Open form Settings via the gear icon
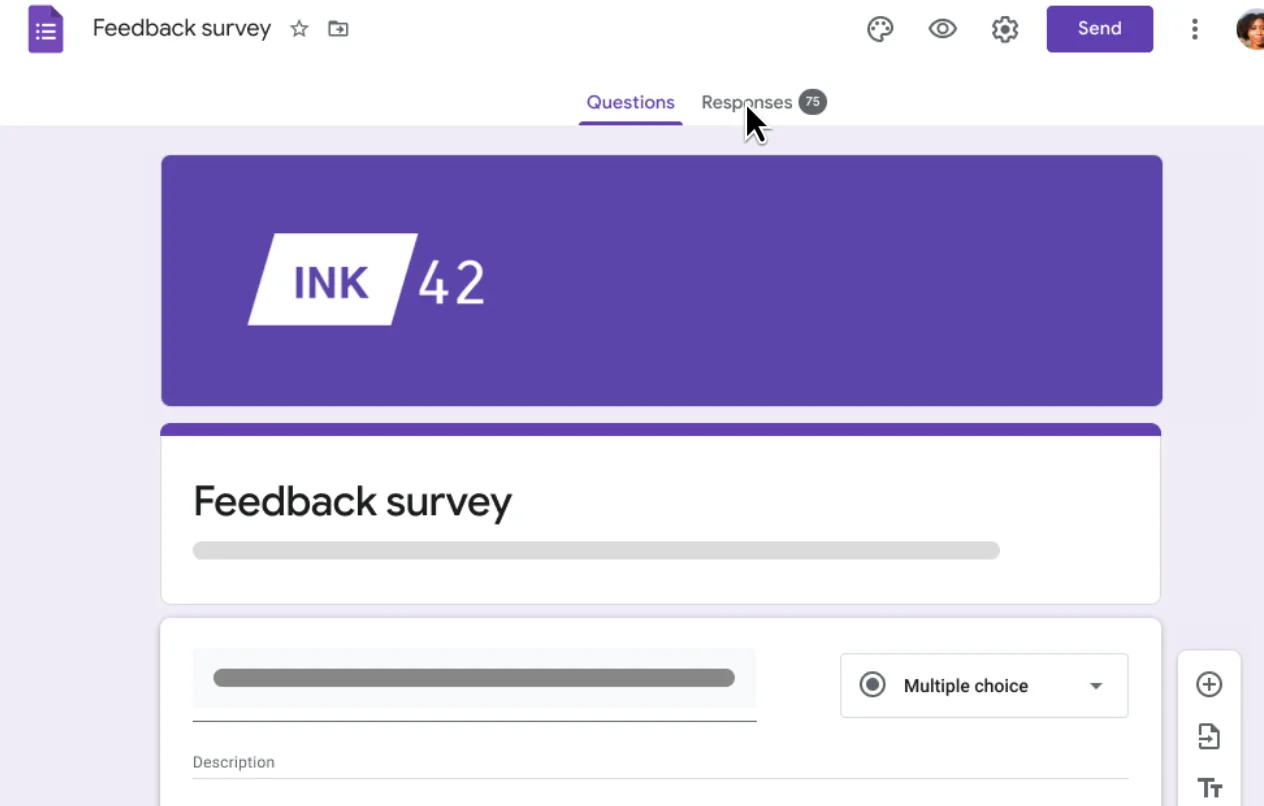Image resolution: width=1264 pixels, height=806 pixels. tap(1004, 29)
